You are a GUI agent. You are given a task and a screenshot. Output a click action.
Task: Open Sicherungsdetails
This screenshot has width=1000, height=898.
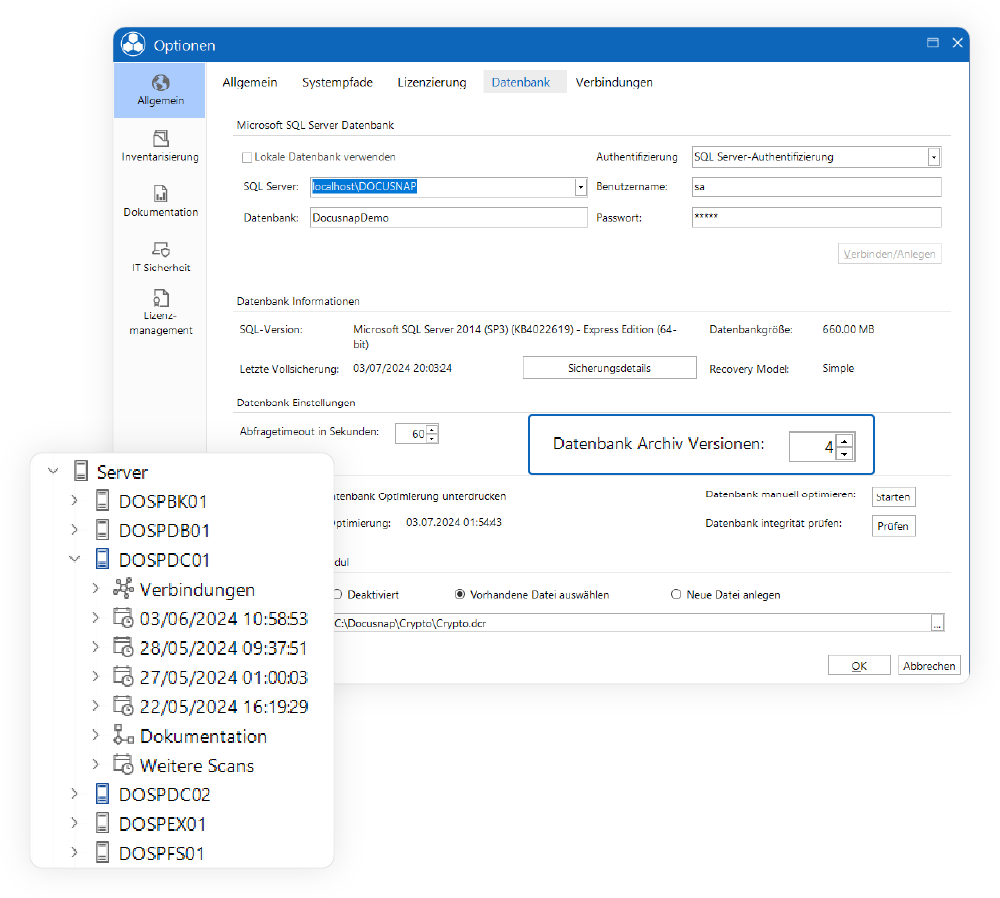610,368
